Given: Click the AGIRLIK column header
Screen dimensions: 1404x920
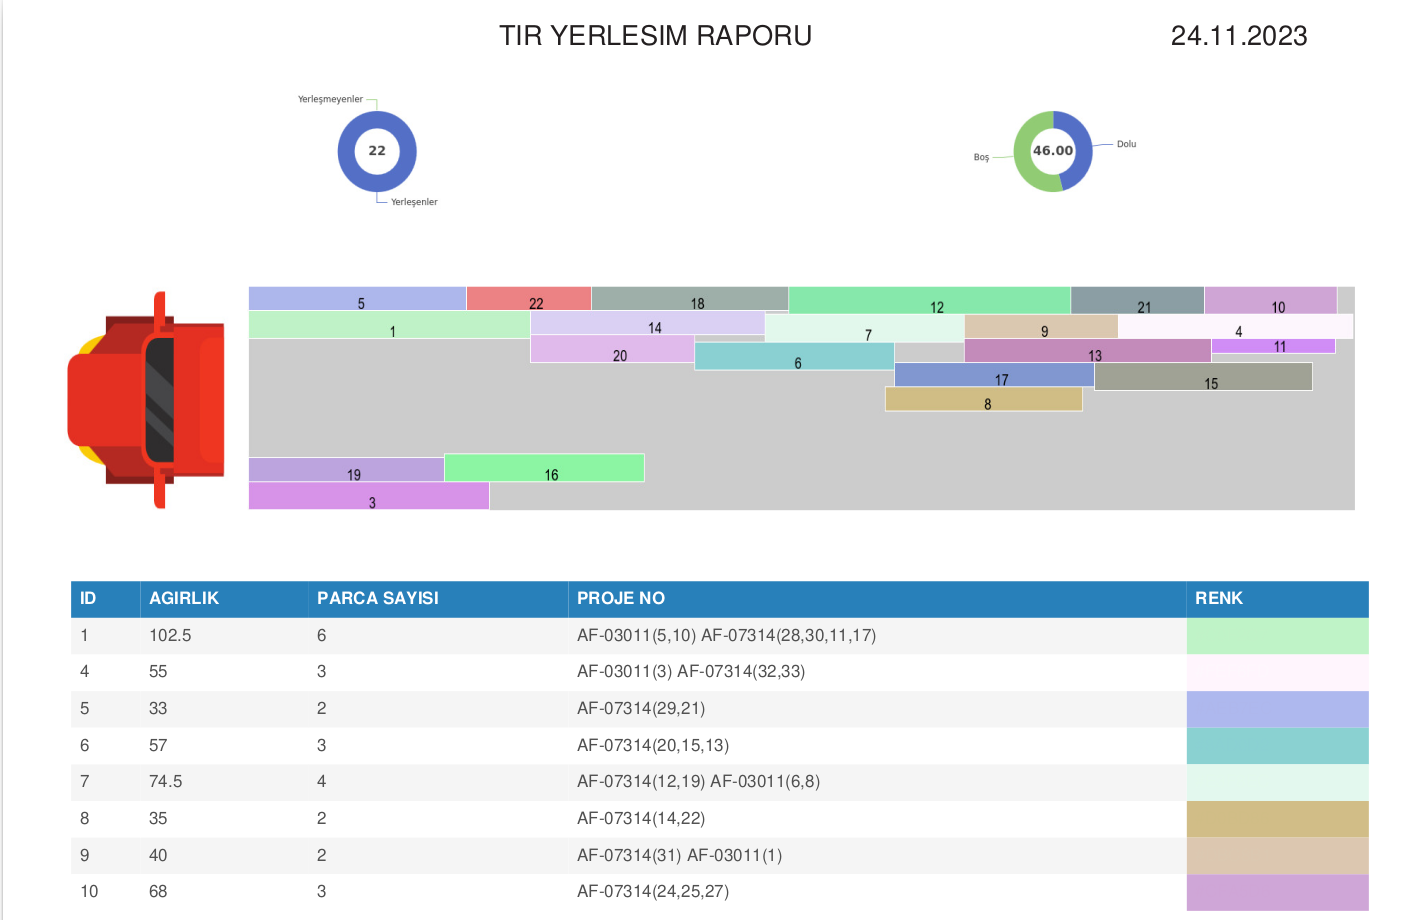Looking at the screenshot, I should 184,598.
